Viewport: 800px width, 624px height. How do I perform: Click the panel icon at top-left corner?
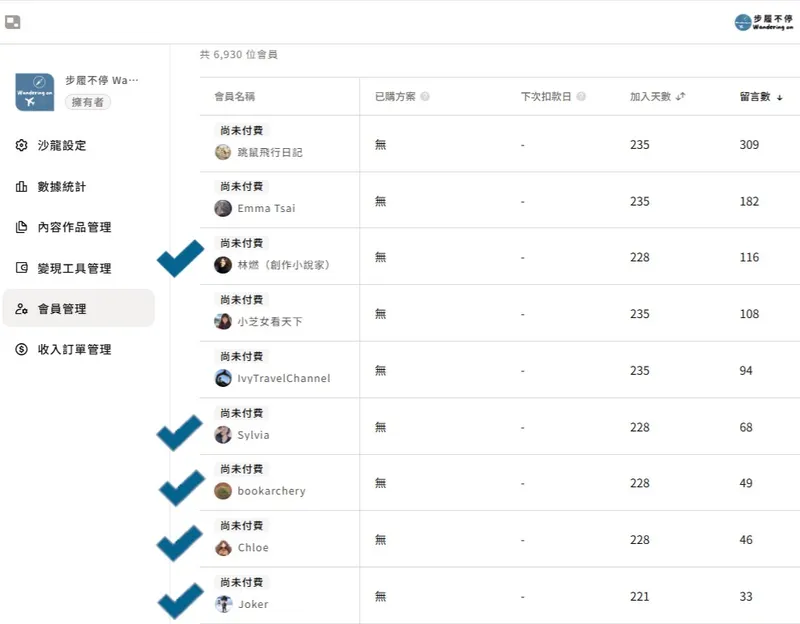click(13, 22)
